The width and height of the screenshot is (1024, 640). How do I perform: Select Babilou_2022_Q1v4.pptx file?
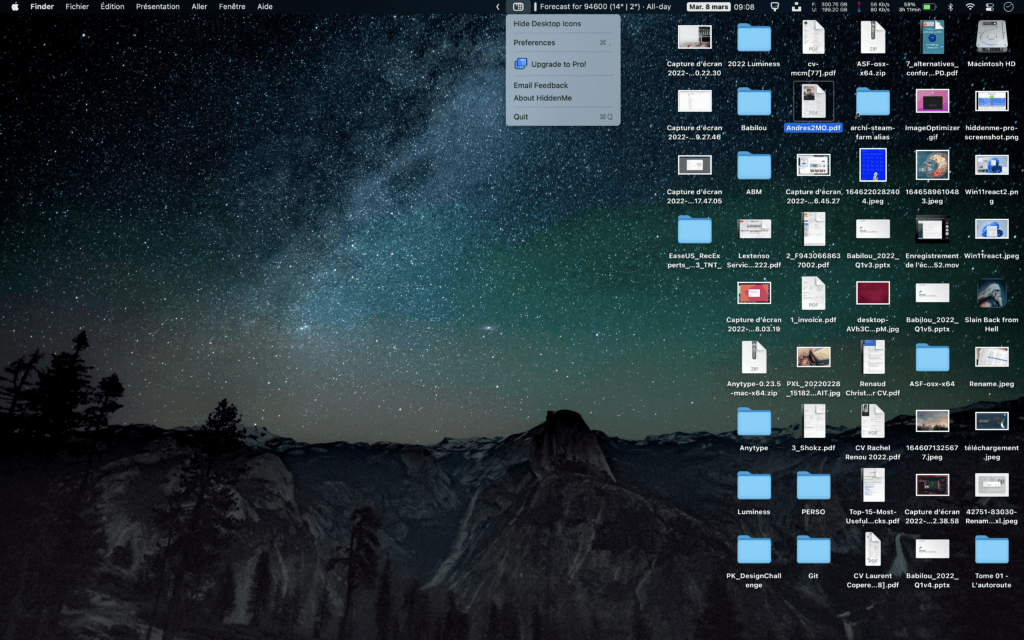pos(932,549)
